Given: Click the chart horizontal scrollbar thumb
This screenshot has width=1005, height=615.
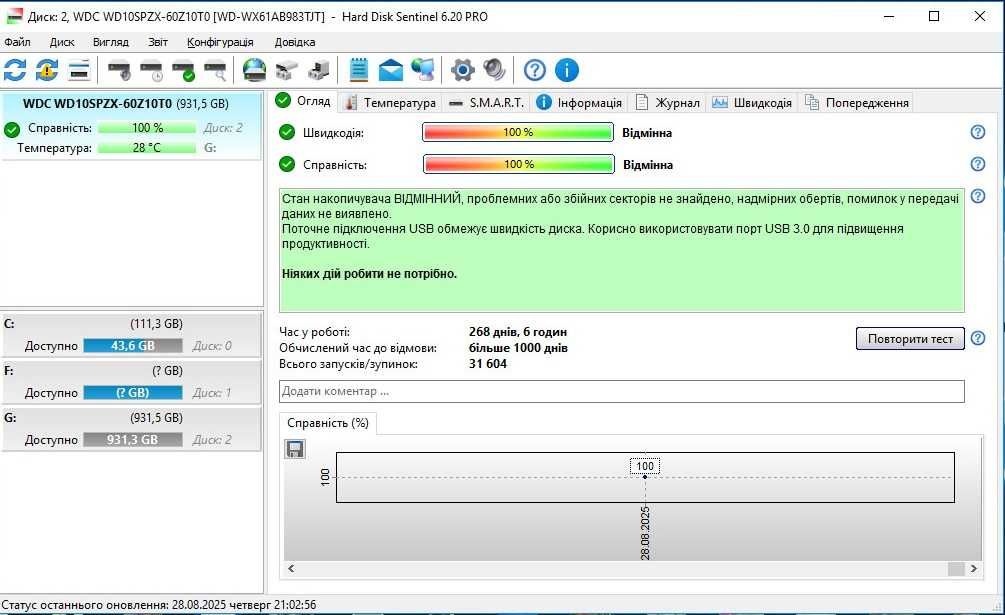Looking at the screenshot, I should [956, 568].
